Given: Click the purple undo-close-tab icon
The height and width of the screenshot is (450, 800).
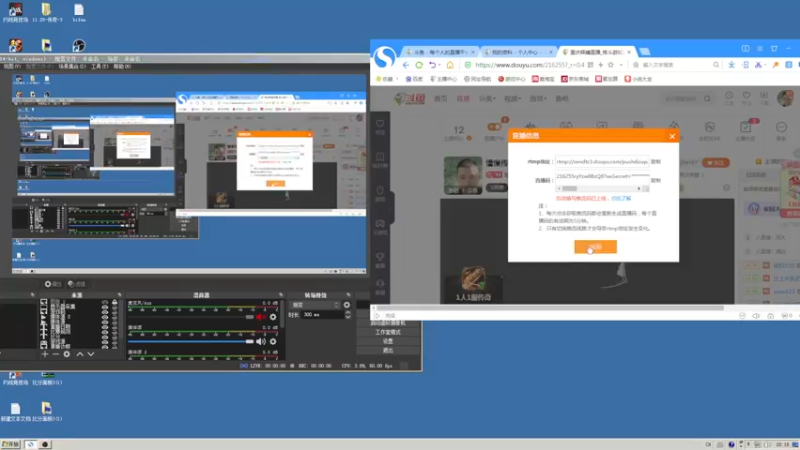Looking at the screenshot, I should pos(433,65).
